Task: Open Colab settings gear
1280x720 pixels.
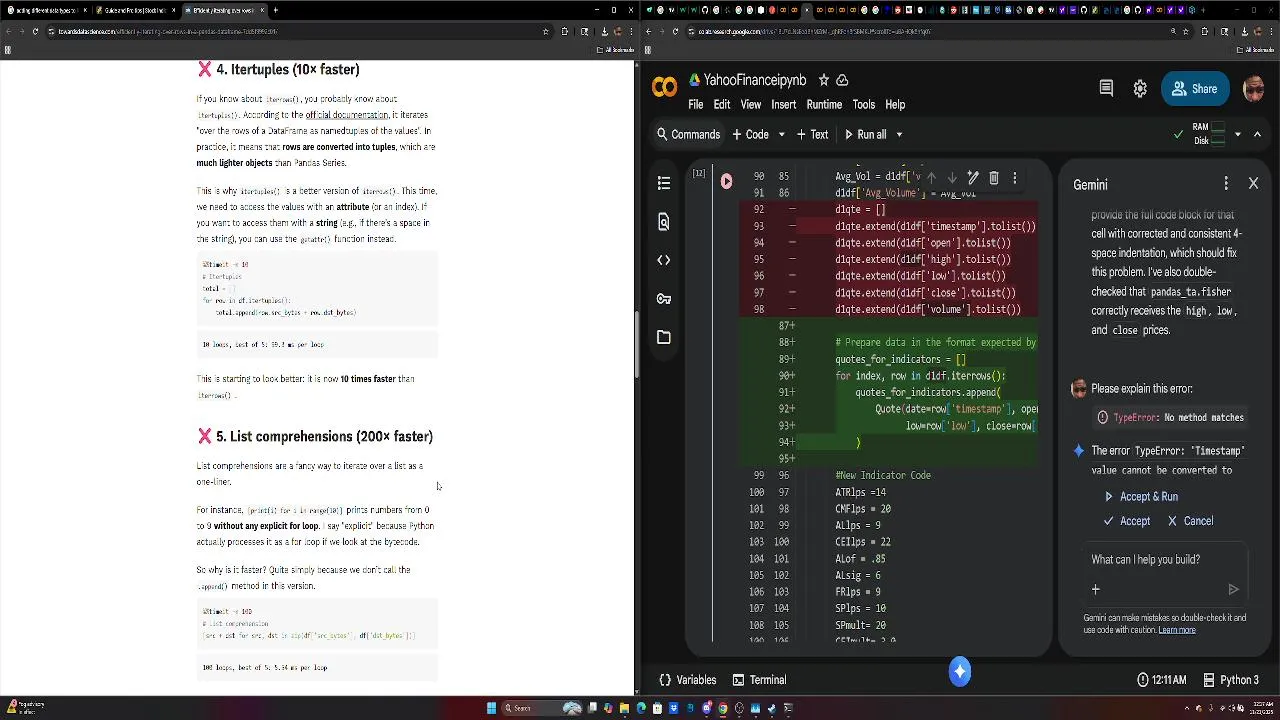Action: click(1140, 88)
